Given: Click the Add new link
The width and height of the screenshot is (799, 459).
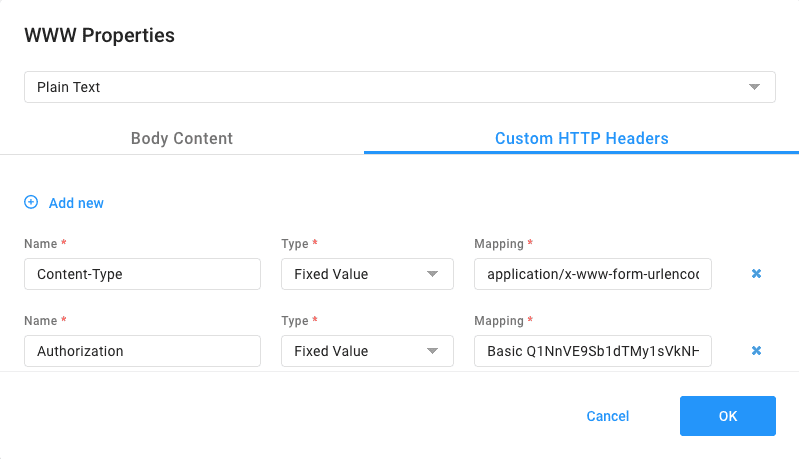Looking at the screenshot, I should [76, 203].
